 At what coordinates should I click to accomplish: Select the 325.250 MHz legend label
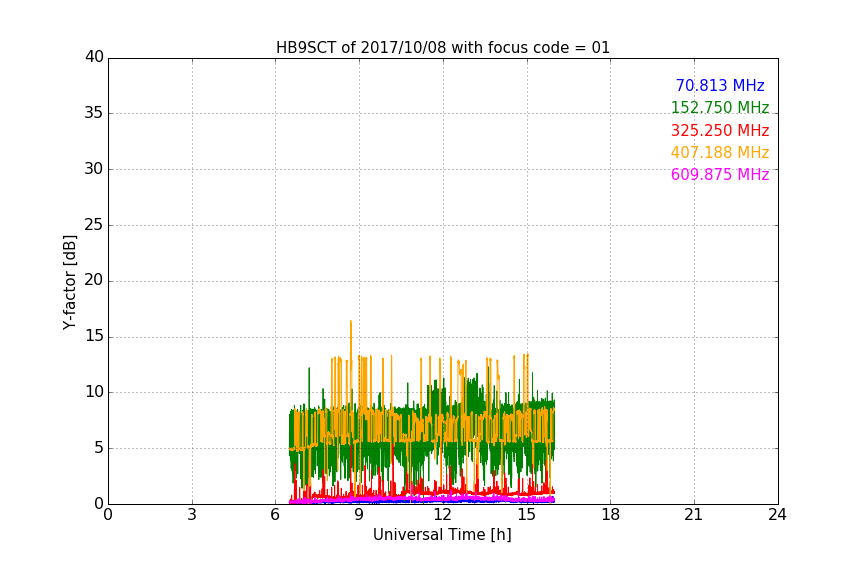click(x=720, y=131)
